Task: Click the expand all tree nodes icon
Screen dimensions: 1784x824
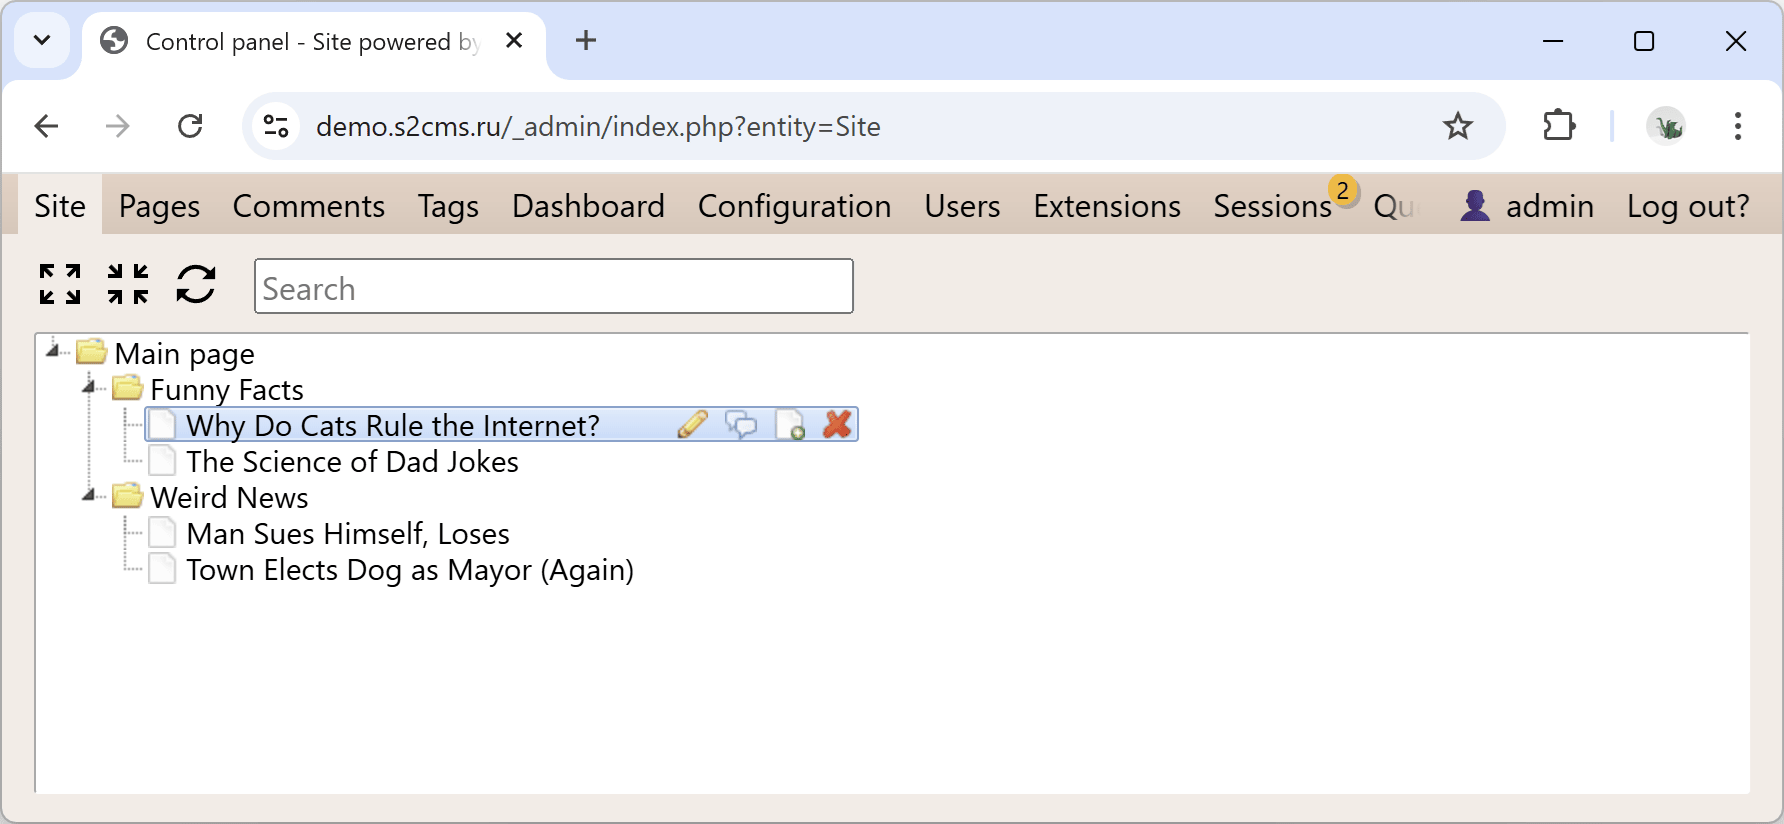Action: point(60,284)
